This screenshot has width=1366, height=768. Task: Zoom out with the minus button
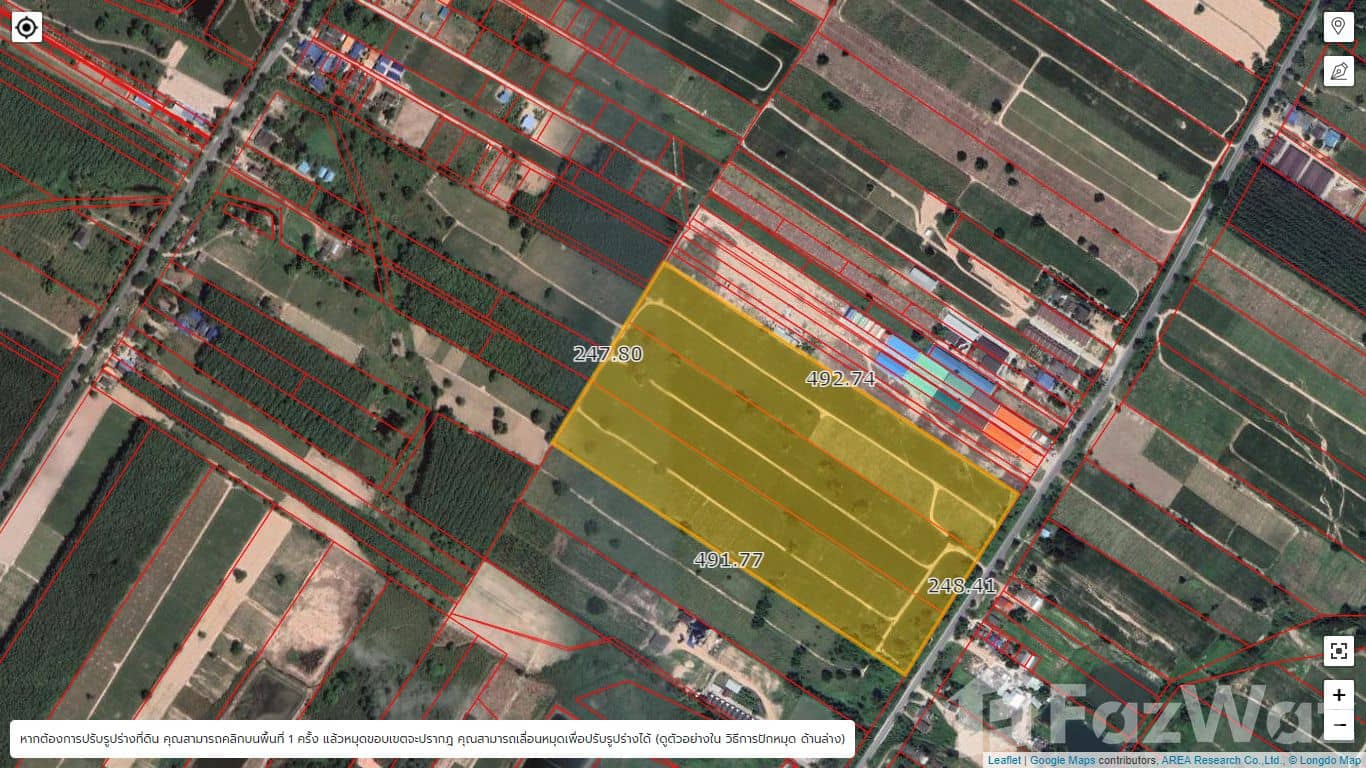tap(1338, 724)
